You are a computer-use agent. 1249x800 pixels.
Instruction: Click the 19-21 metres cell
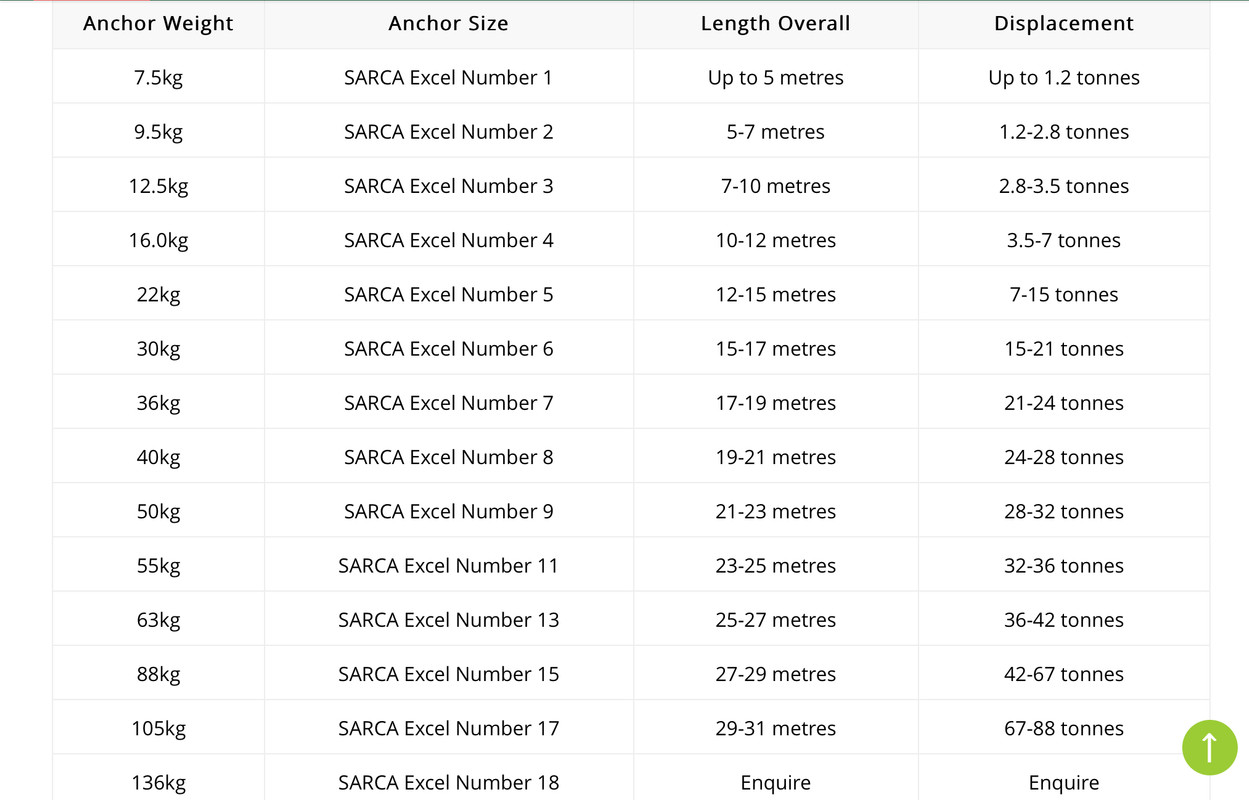tap(776, 456)
